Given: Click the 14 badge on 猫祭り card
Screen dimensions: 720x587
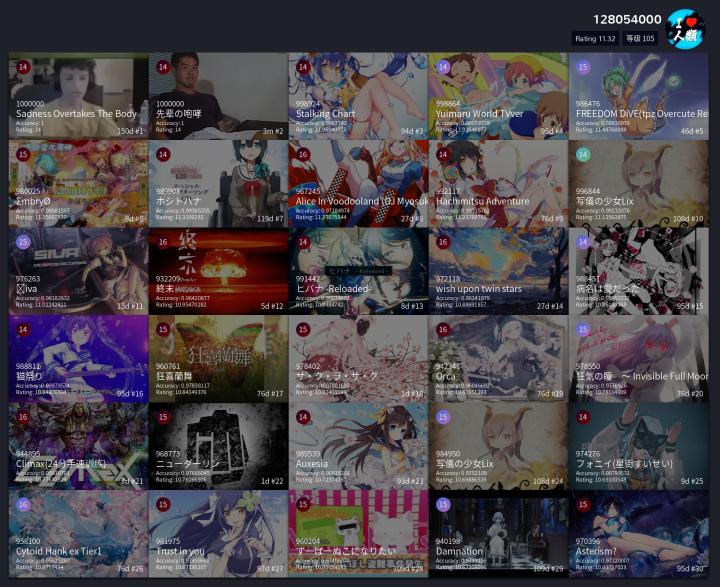Looking at the screenshot, I should [23, 329].
